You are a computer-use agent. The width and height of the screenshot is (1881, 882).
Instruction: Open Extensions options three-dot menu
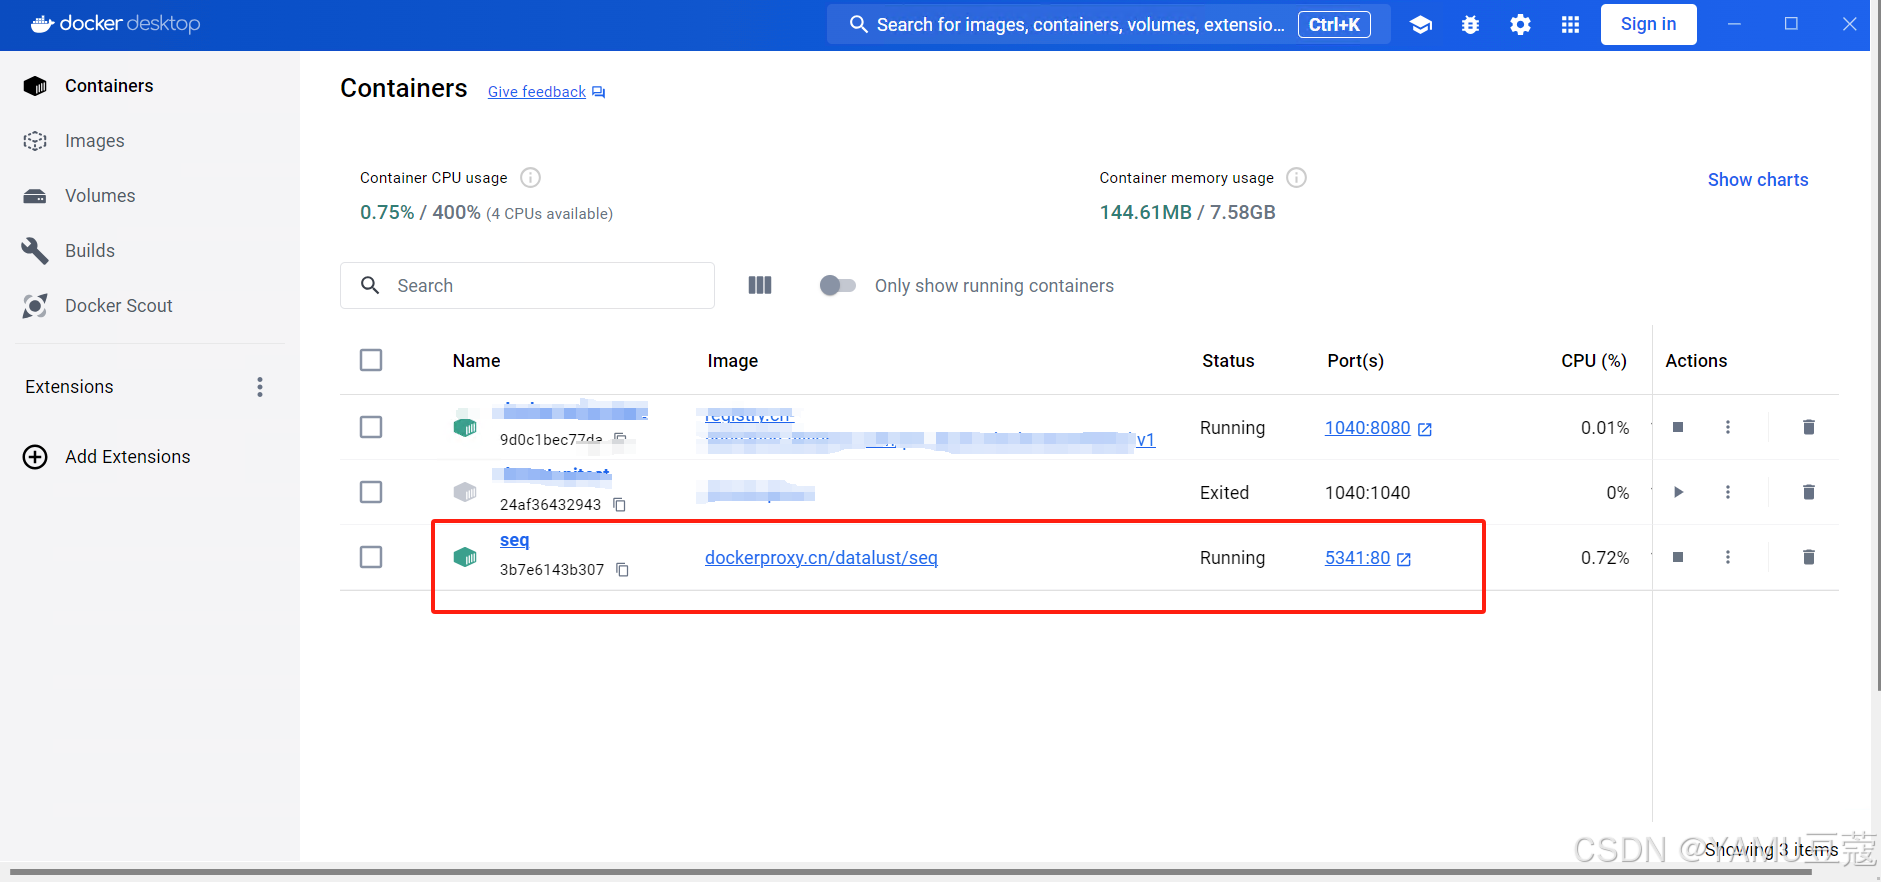coord(260,387)
